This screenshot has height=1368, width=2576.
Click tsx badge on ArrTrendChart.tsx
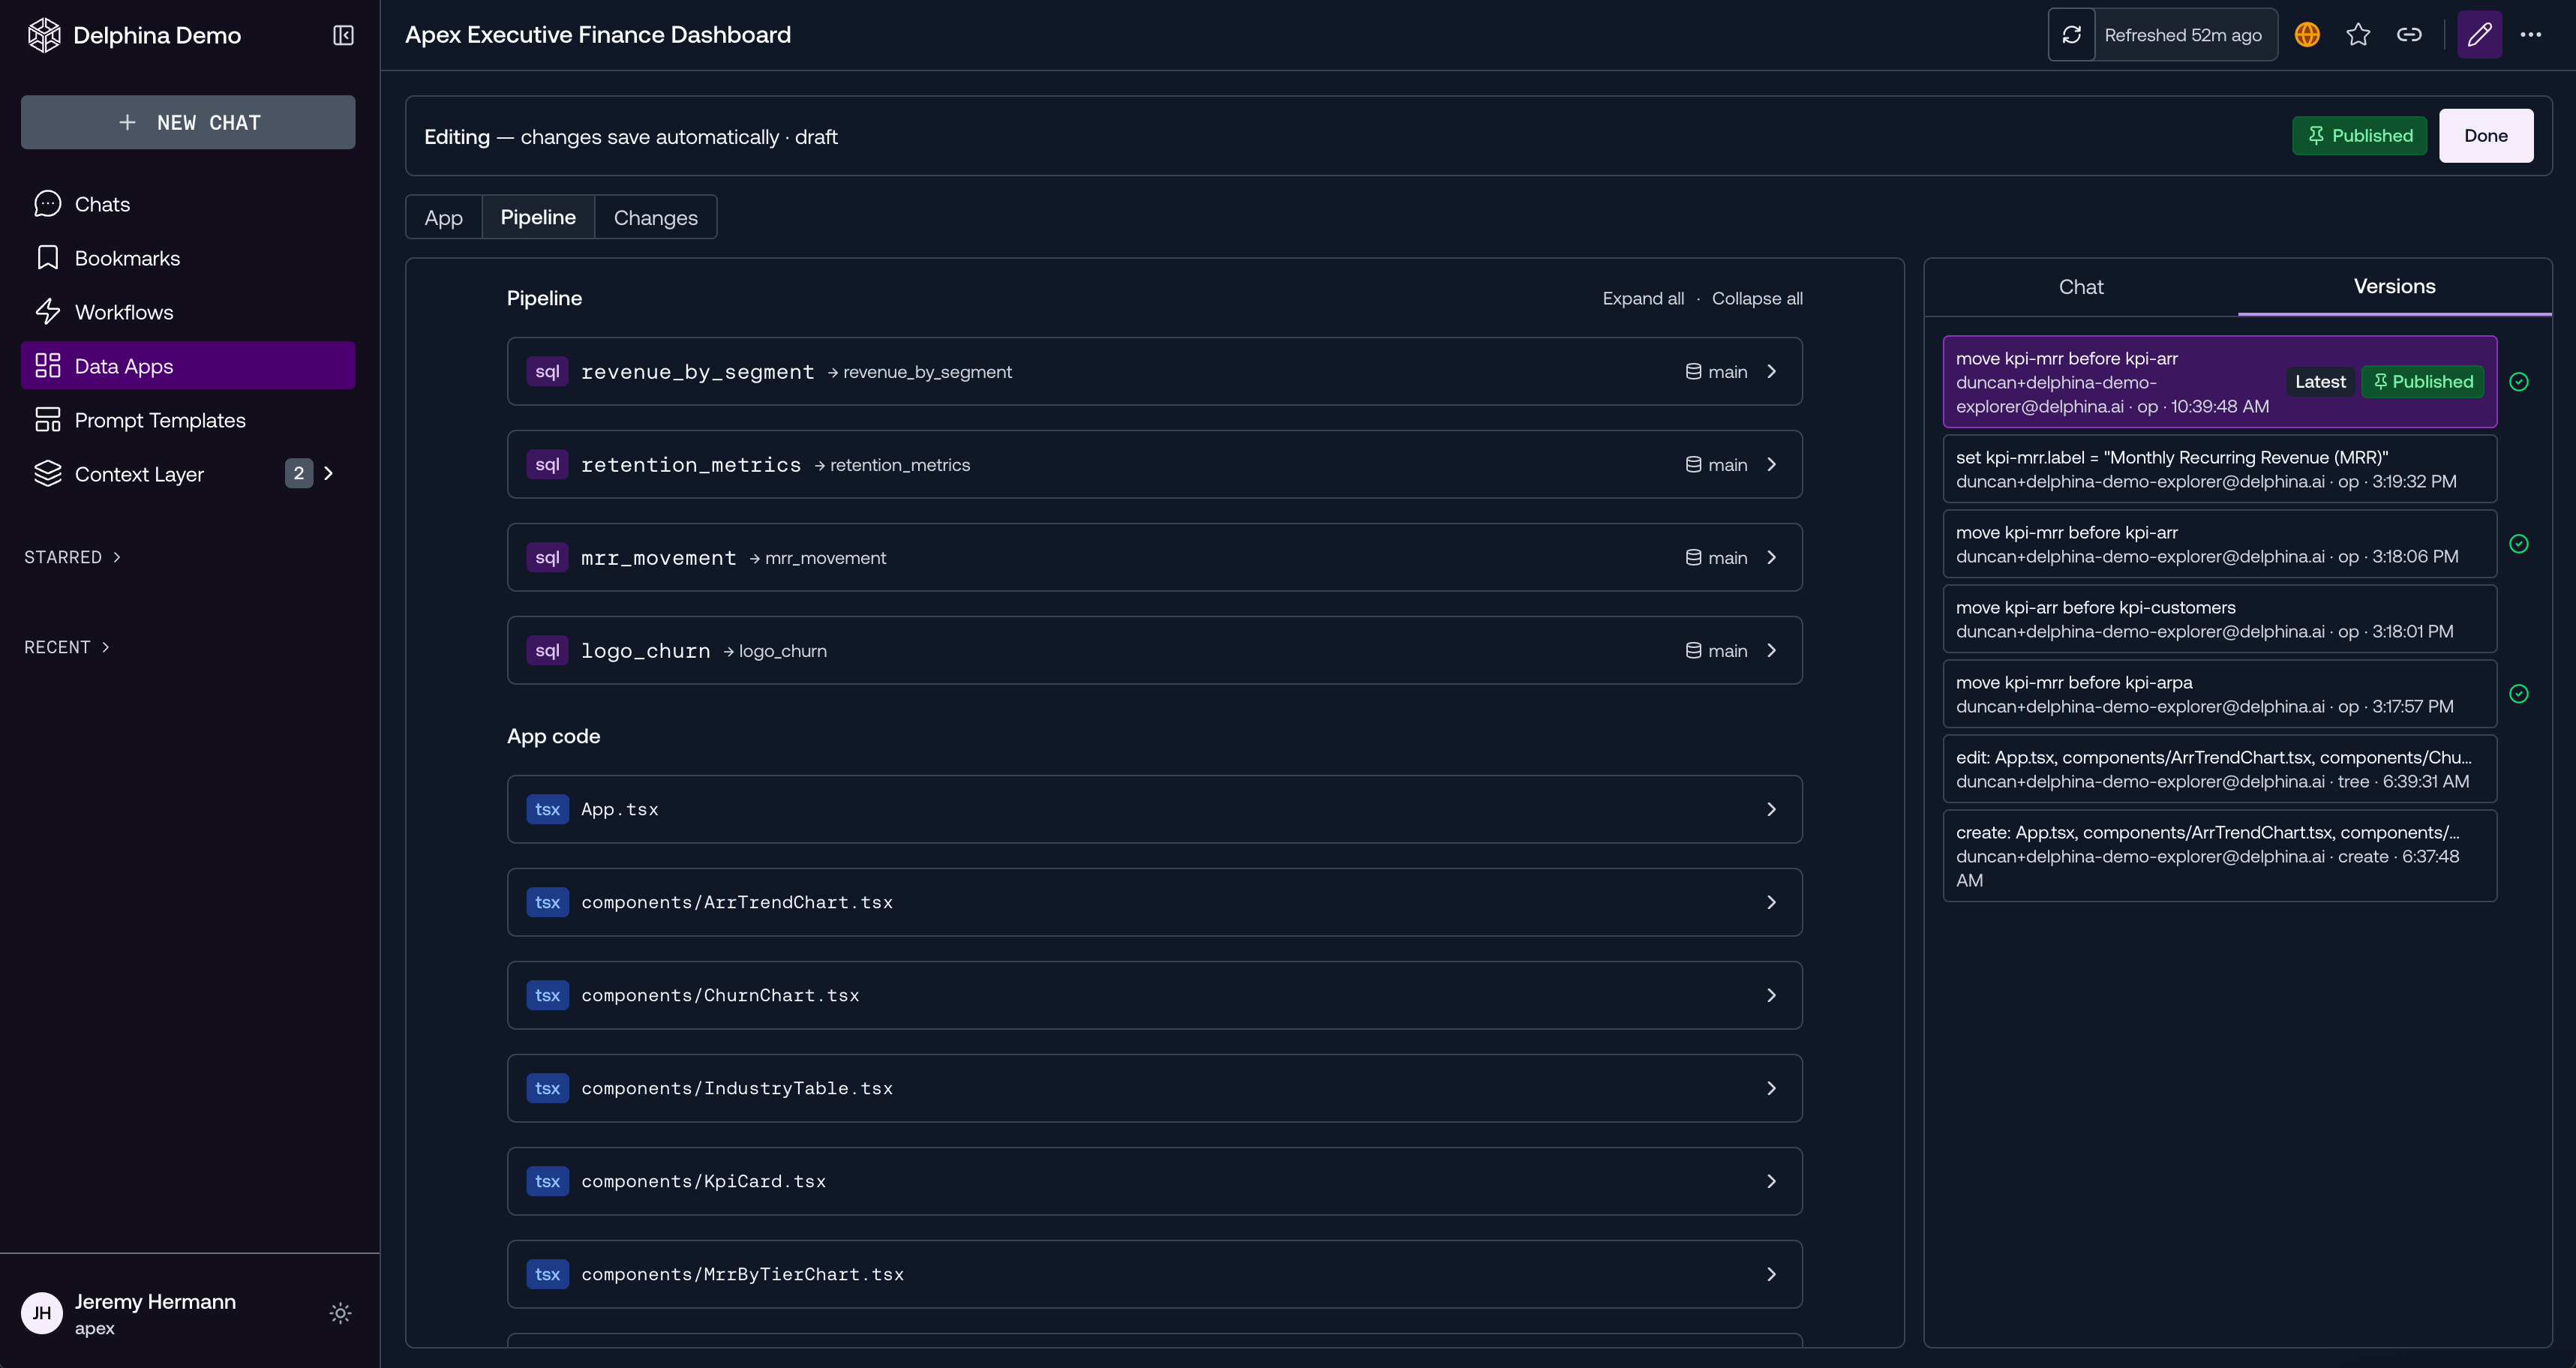(x=547, y=902)
